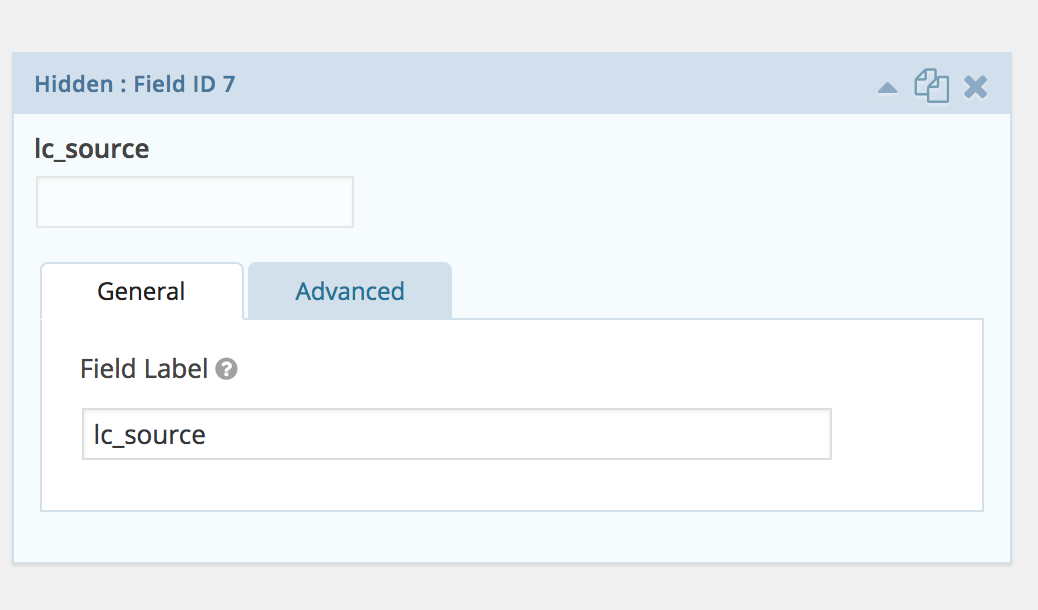
Task: Collapse the field editor using the arrow icon
Action: [x=887, y=88]
